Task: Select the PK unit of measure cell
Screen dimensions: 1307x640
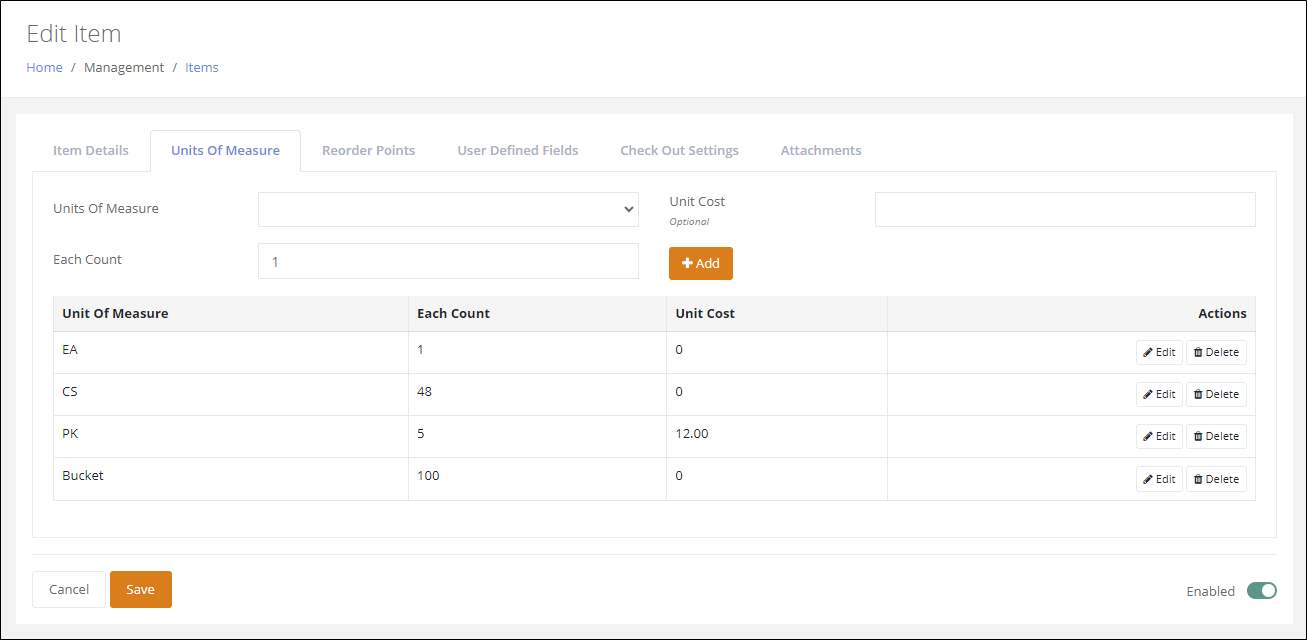Action: coord(231,436)
